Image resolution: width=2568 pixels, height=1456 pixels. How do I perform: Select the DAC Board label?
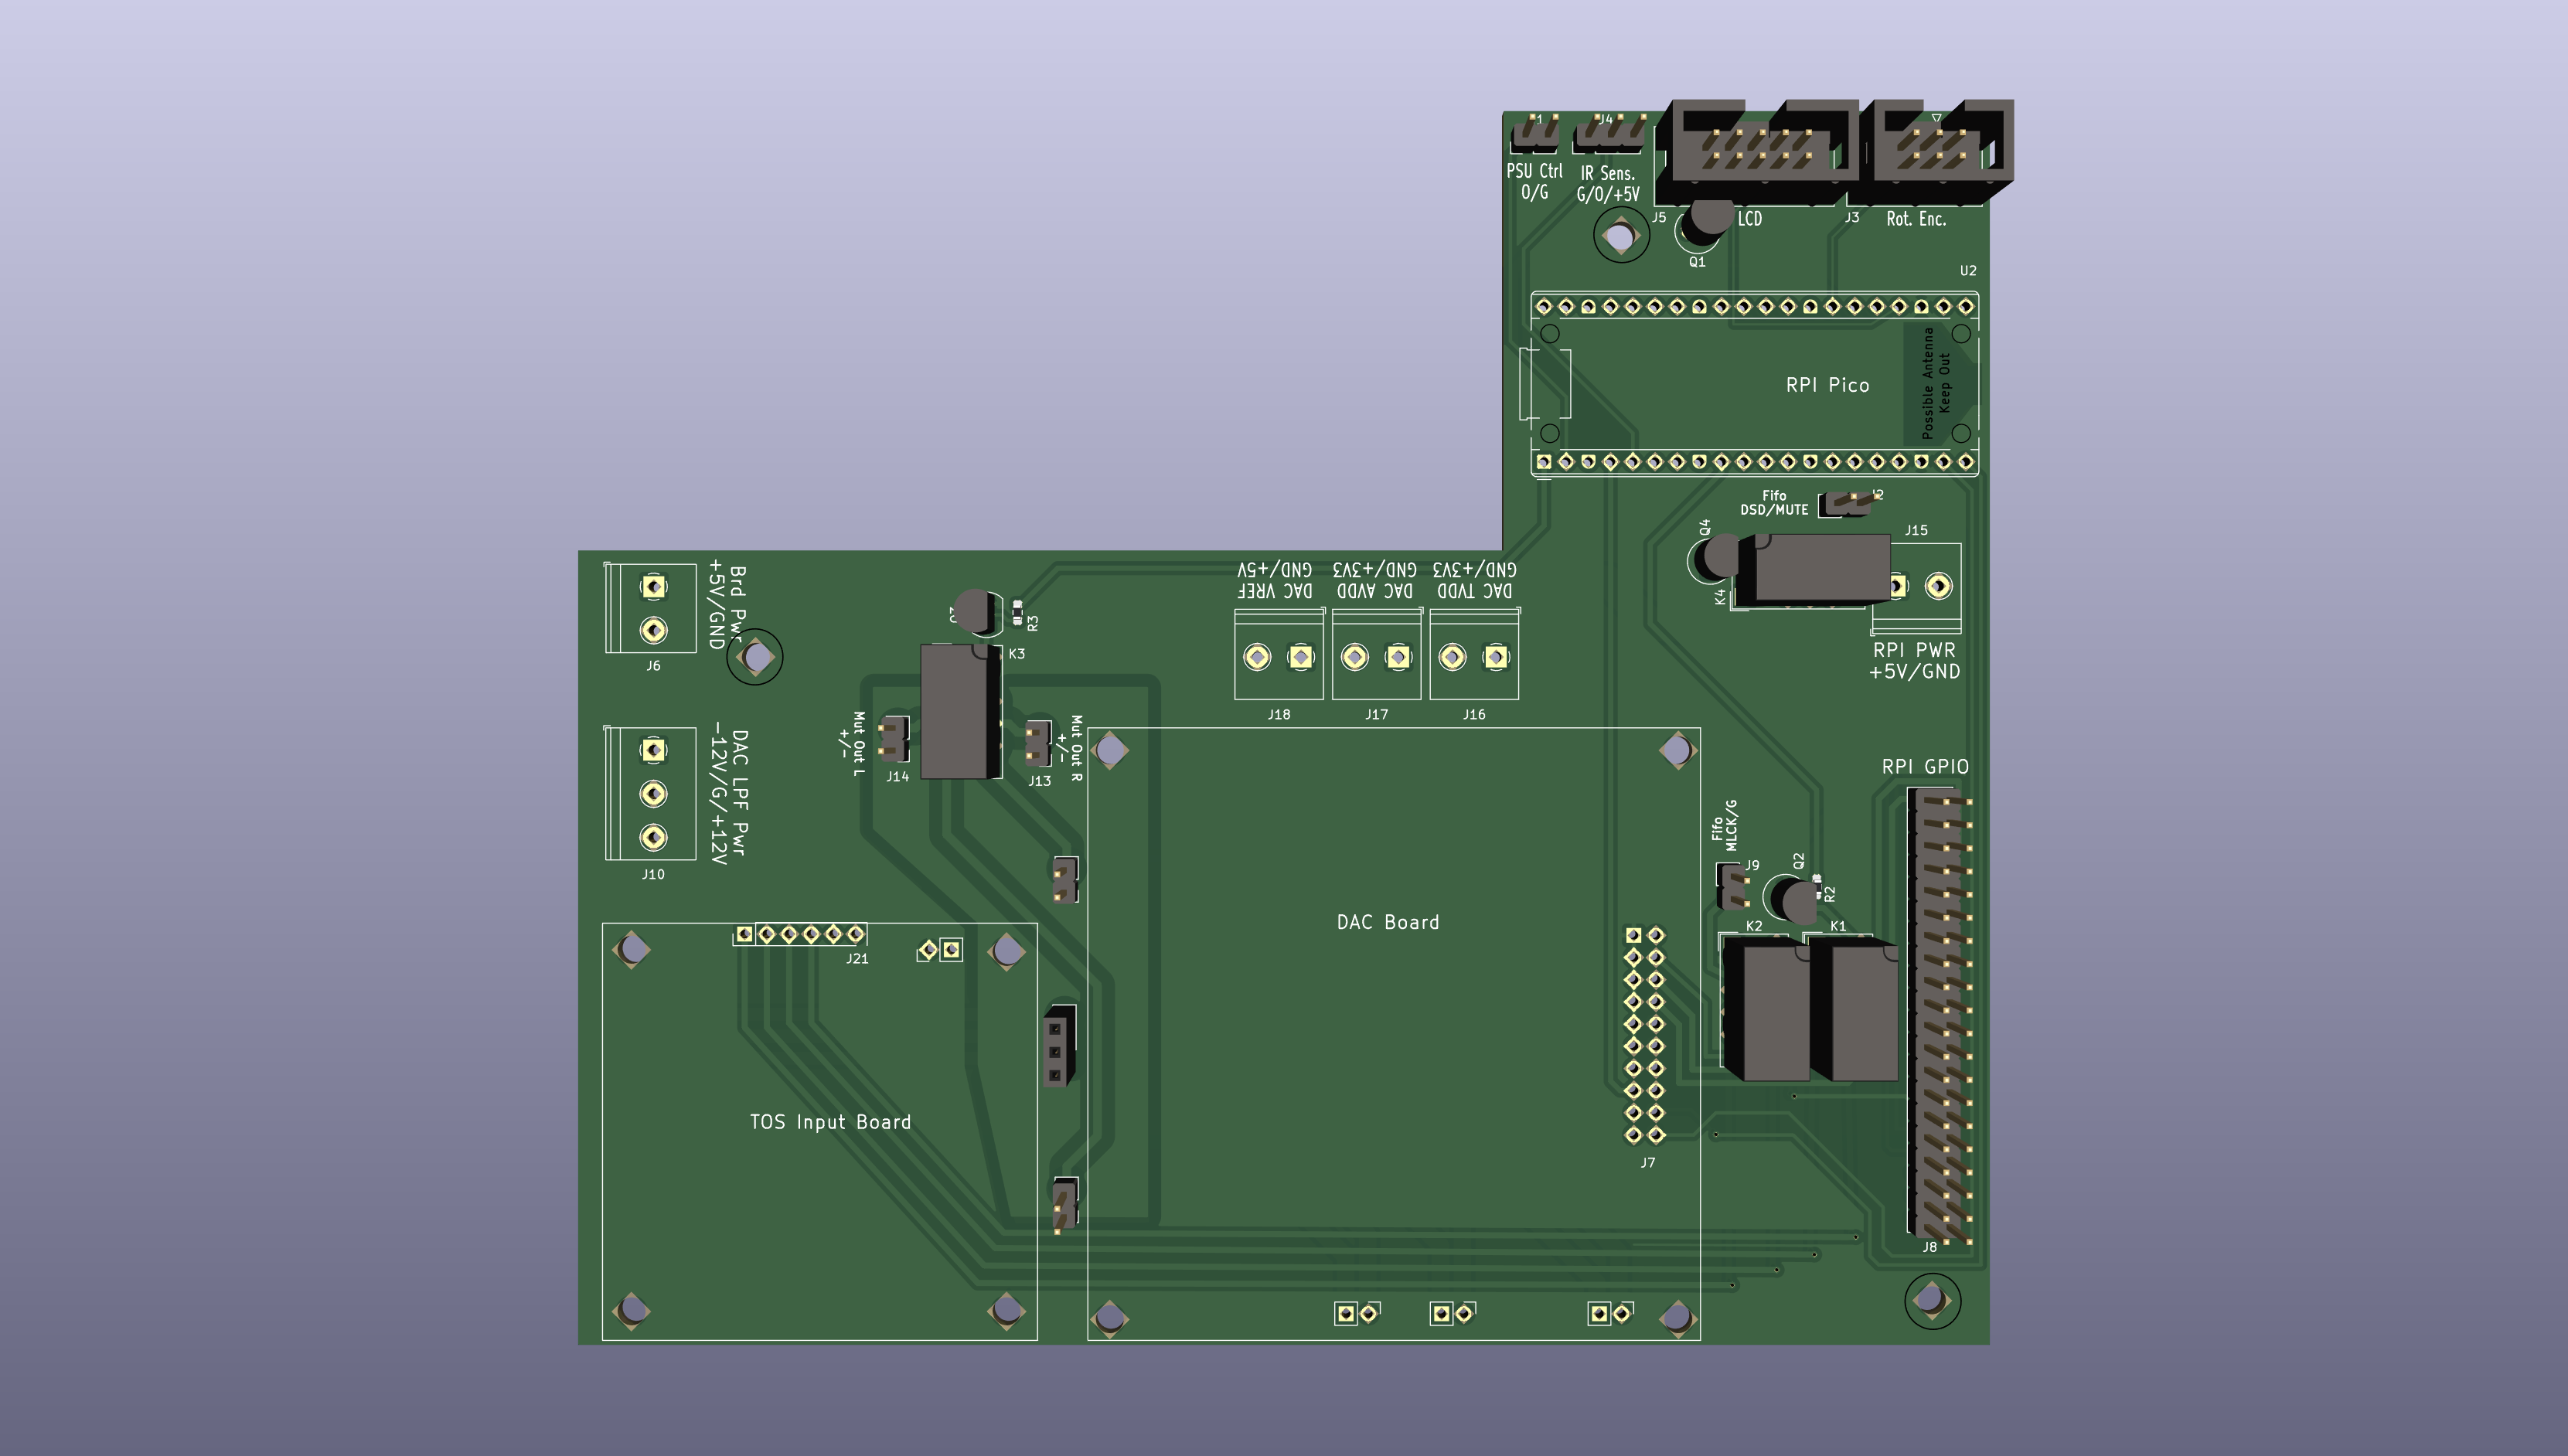point(1388,922)
